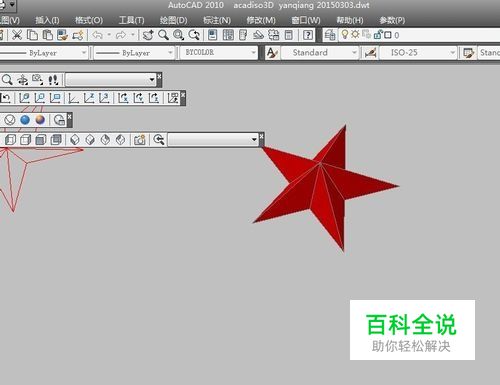Viewport: 500px width, 385px height.
Task: Click the Text Style icon
Action: click(272, 53)
